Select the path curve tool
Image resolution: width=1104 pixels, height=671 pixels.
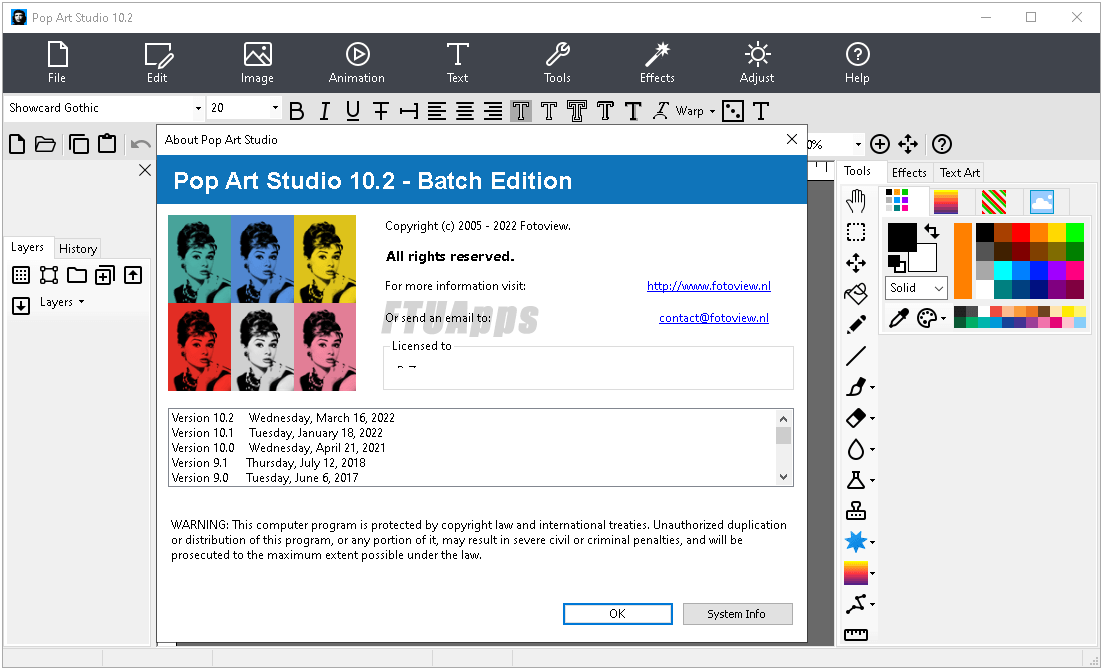pos(855,603)
